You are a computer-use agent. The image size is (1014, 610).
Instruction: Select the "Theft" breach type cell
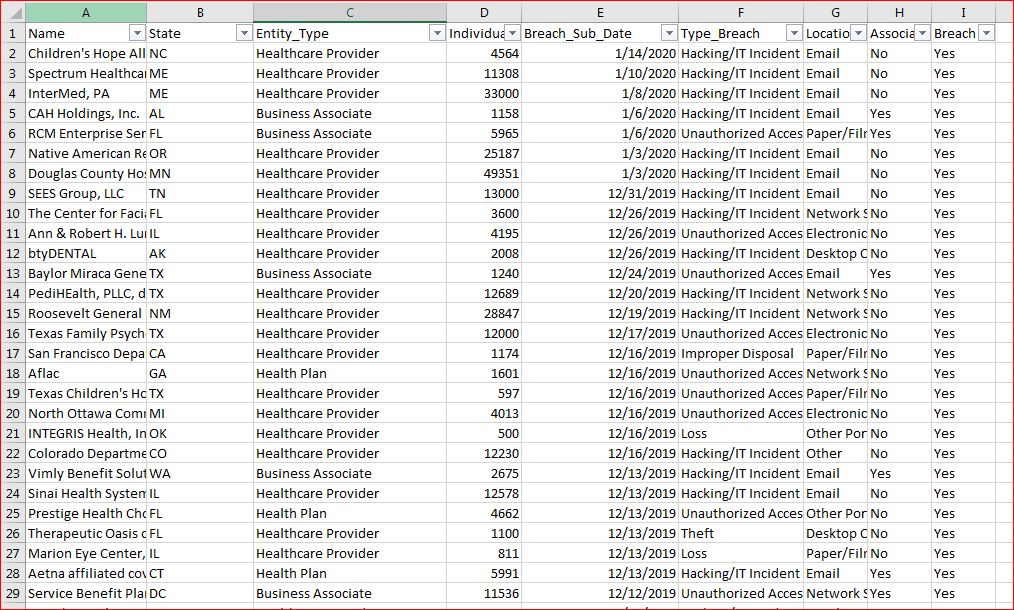tap(741, 533)
